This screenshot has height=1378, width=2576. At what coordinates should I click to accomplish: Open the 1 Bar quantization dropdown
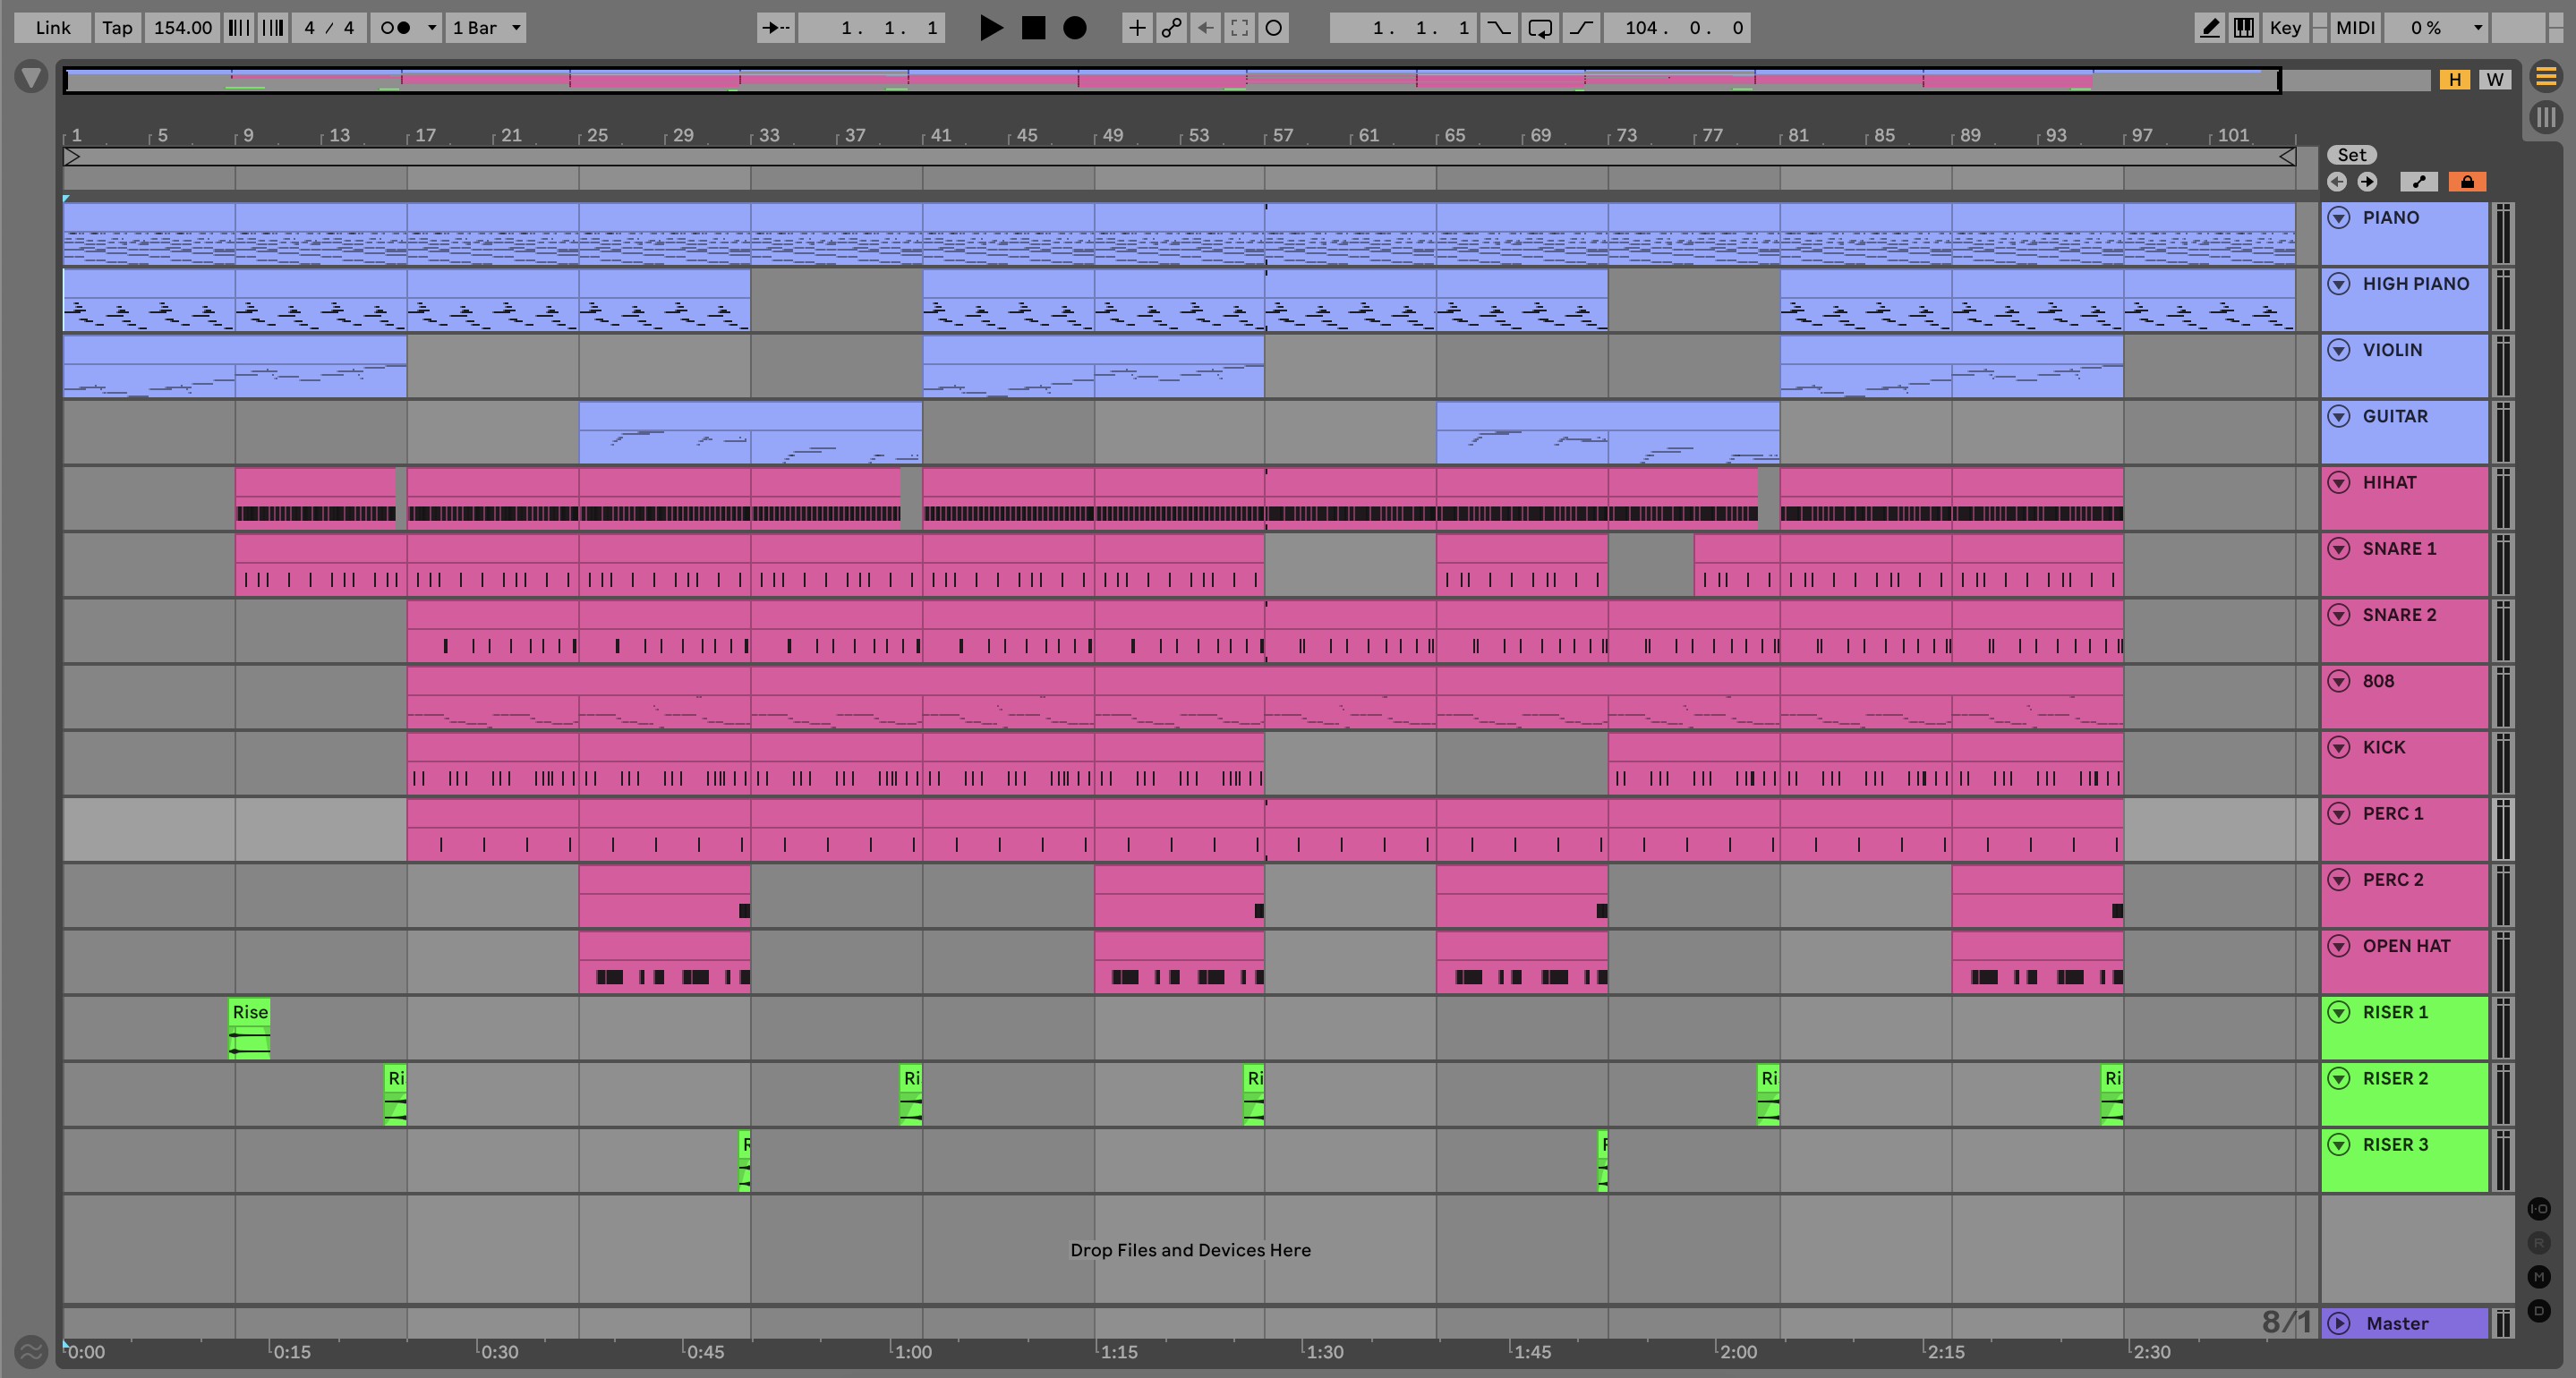[x=486, y=28]
